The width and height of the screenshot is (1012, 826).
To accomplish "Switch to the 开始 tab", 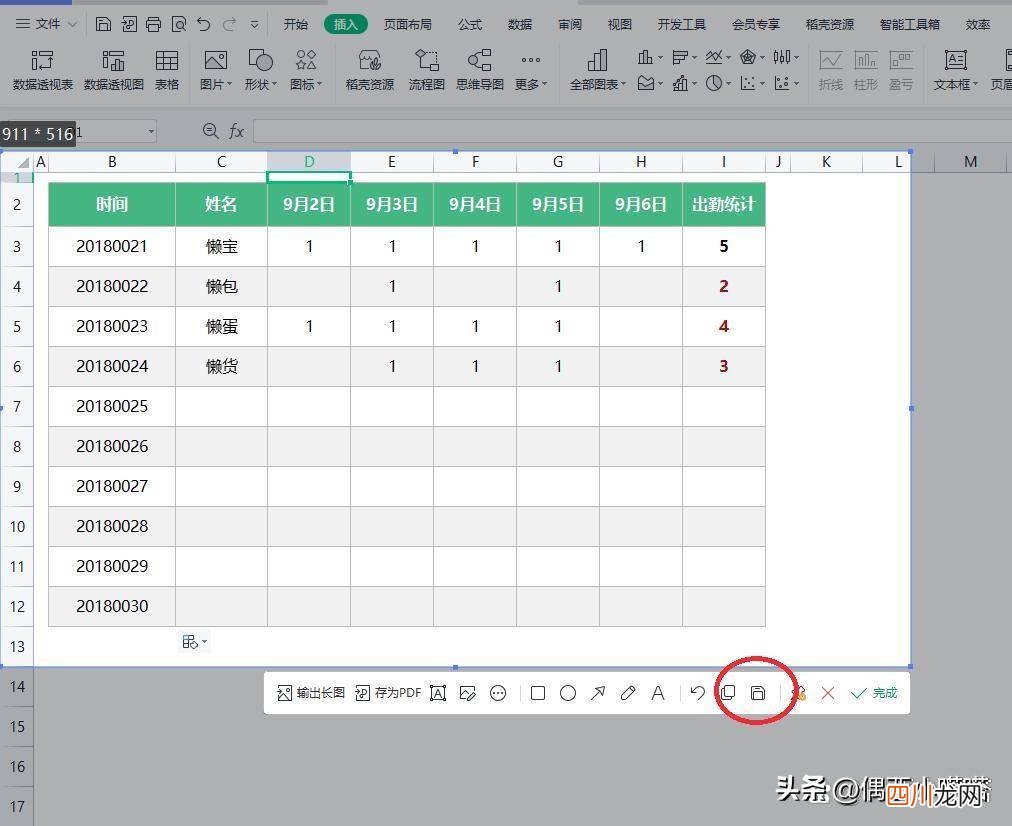I will coord(296,25).
